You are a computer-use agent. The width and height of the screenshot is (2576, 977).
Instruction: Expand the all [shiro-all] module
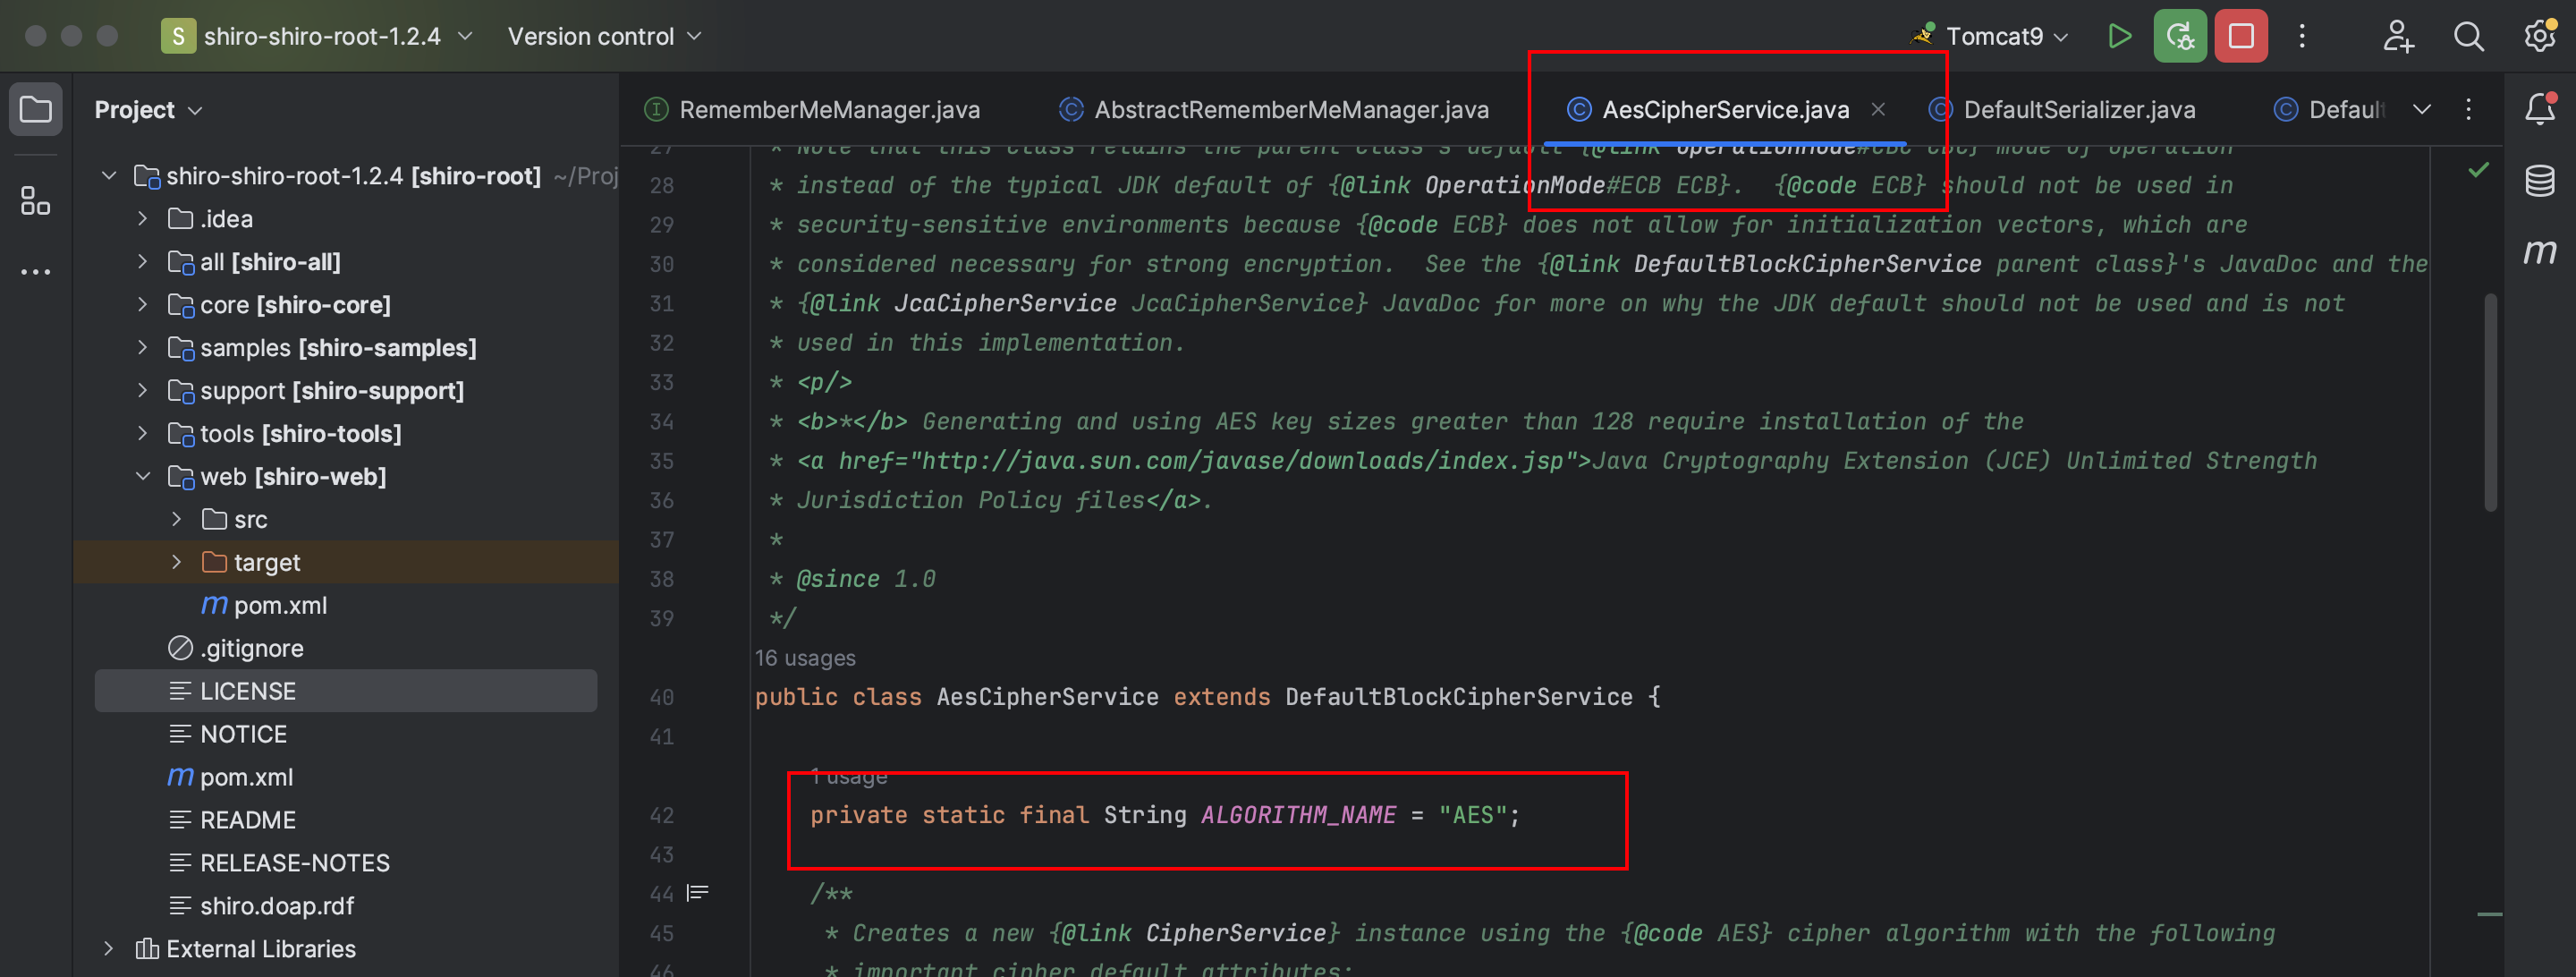(142, 262)
